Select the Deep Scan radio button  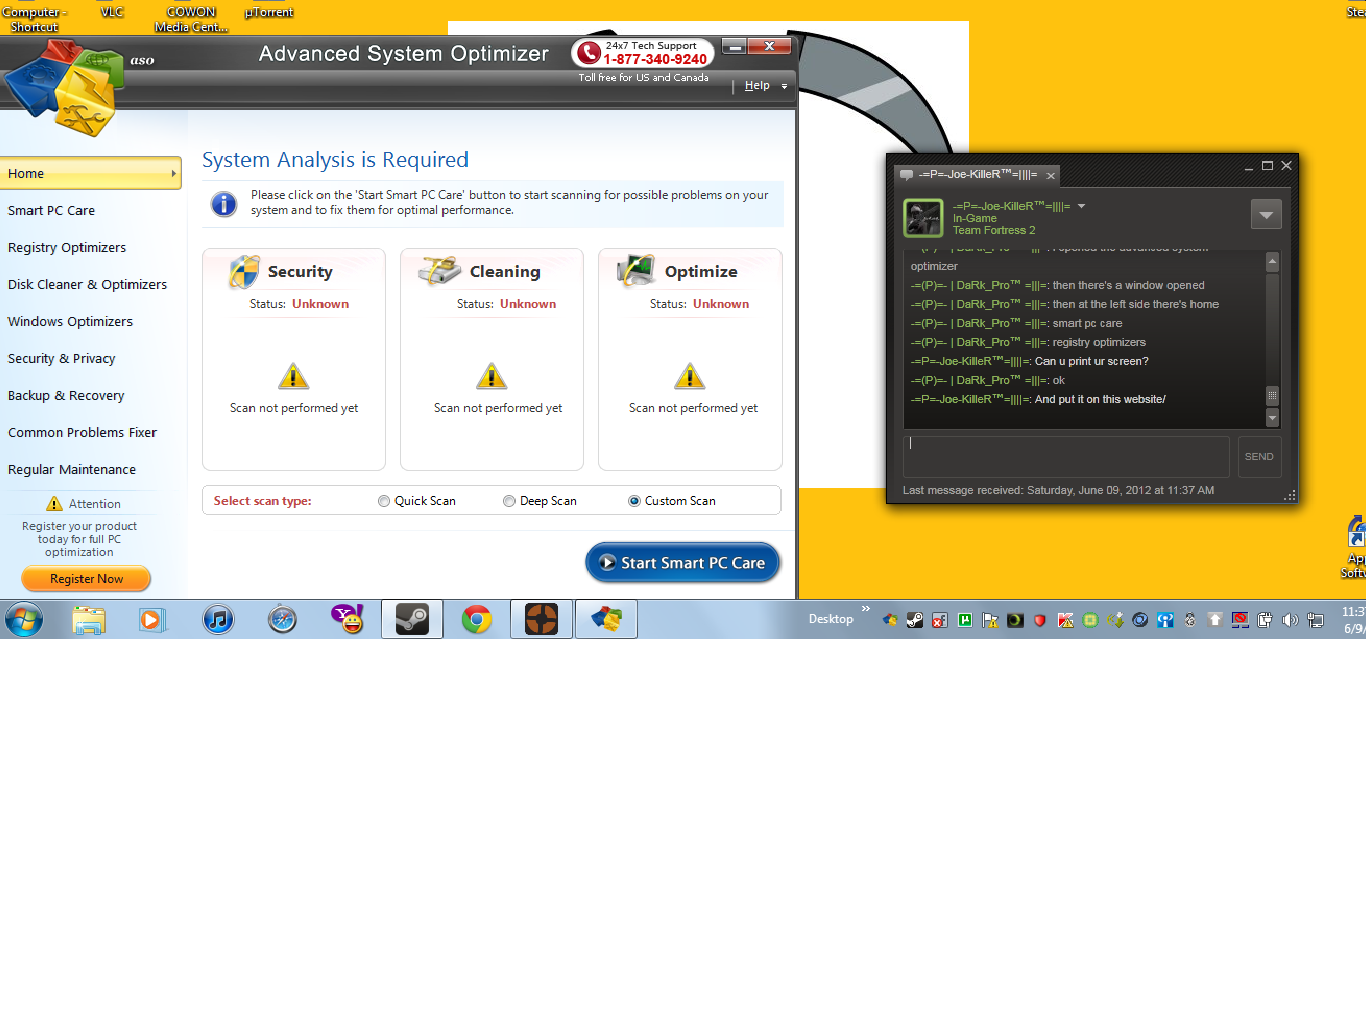pos(509,501)
